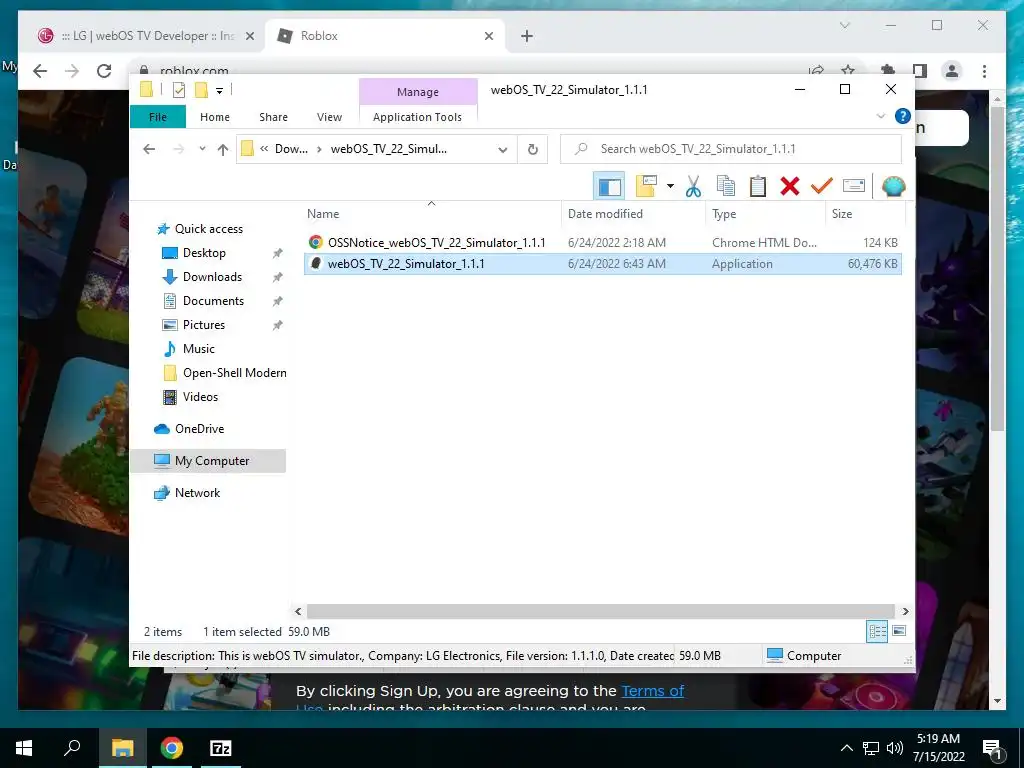Switch to details view button
Viewport: 1024px width, 768px height.
tap(877, 631)
